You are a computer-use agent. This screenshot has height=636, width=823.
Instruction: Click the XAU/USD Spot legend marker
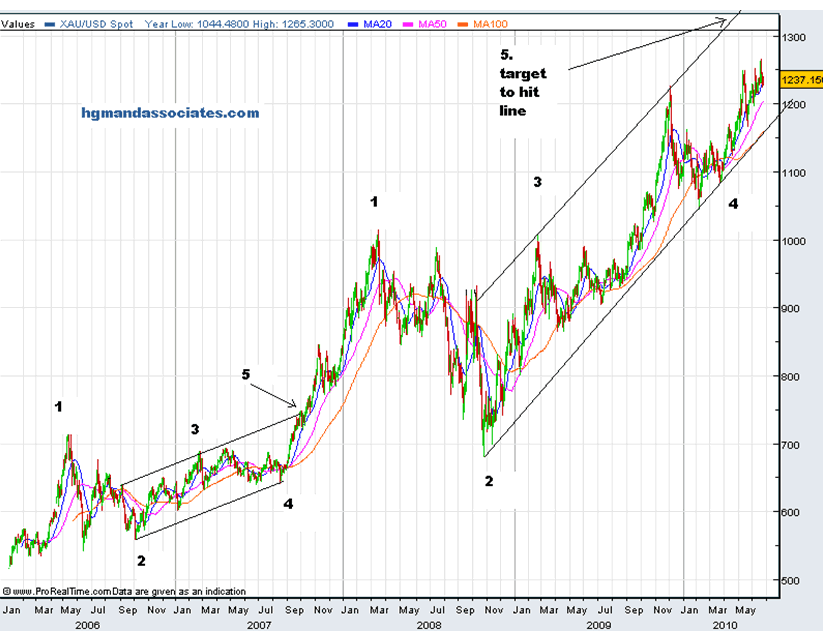[50, 22]
